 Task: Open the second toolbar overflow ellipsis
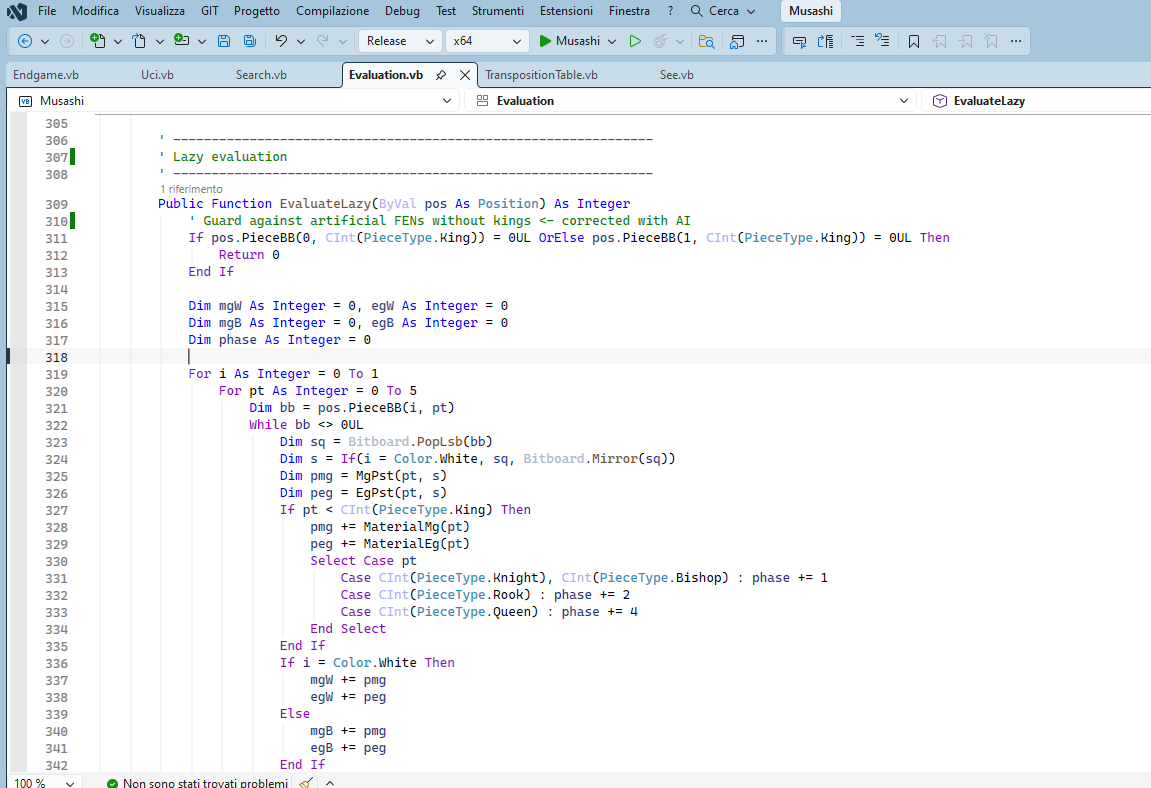(1016, 41)
